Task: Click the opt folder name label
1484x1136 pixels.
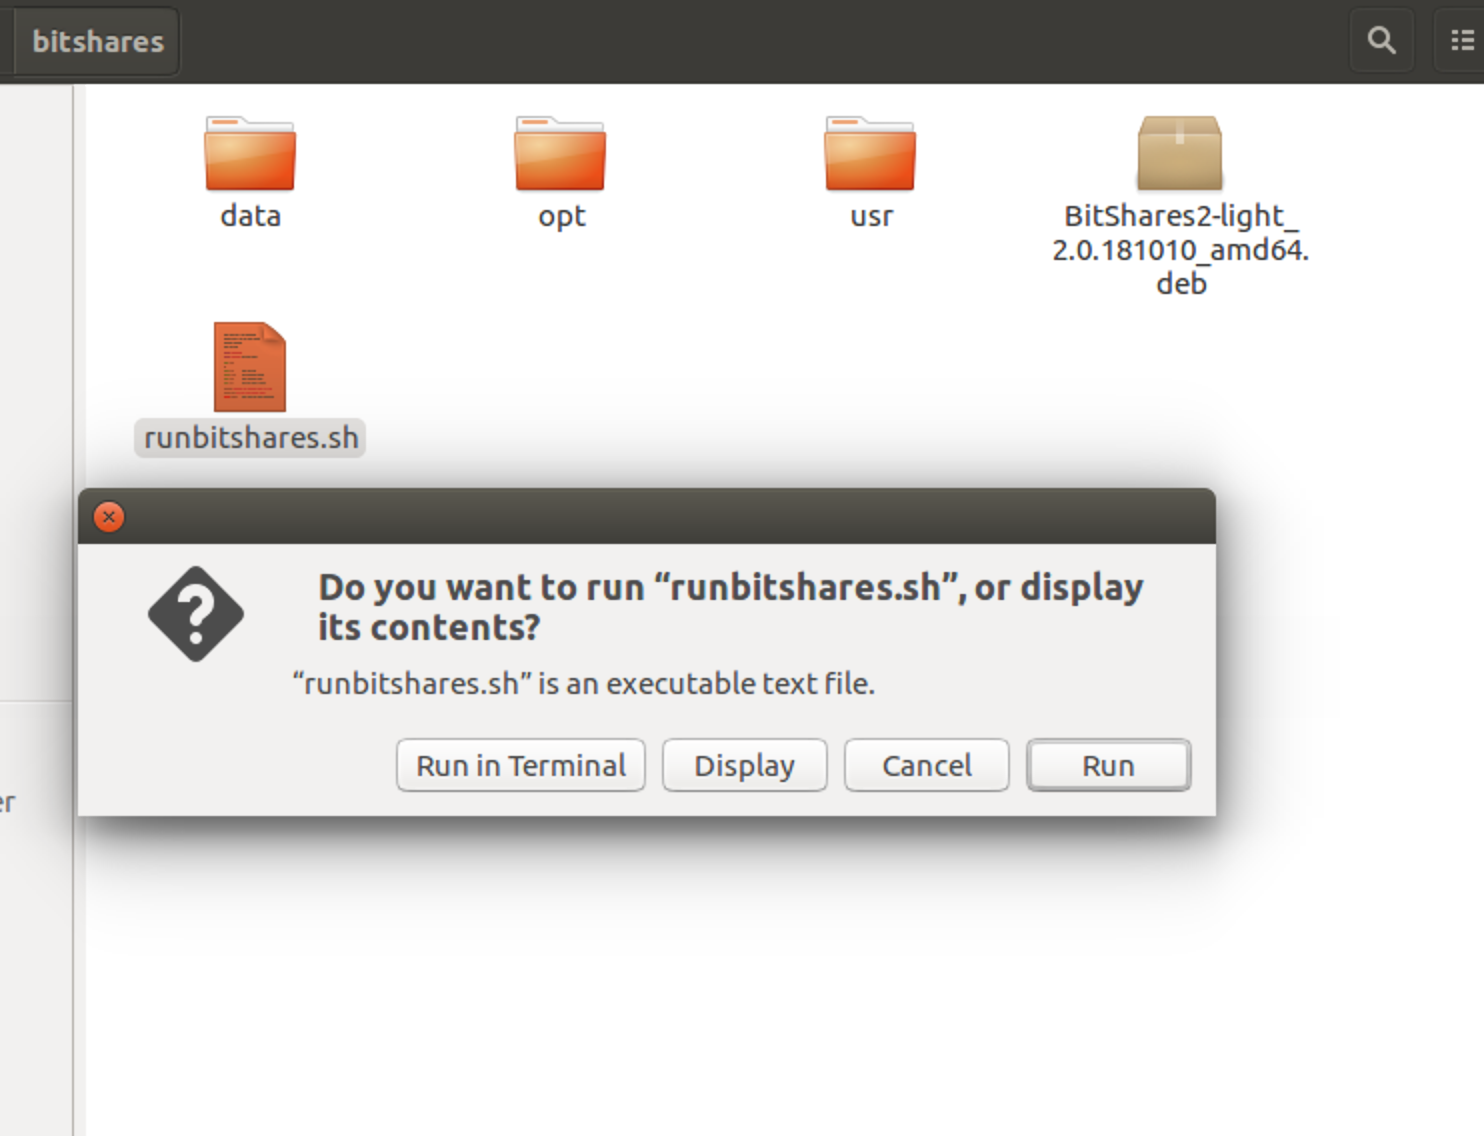Action: (x=561, y=217)
